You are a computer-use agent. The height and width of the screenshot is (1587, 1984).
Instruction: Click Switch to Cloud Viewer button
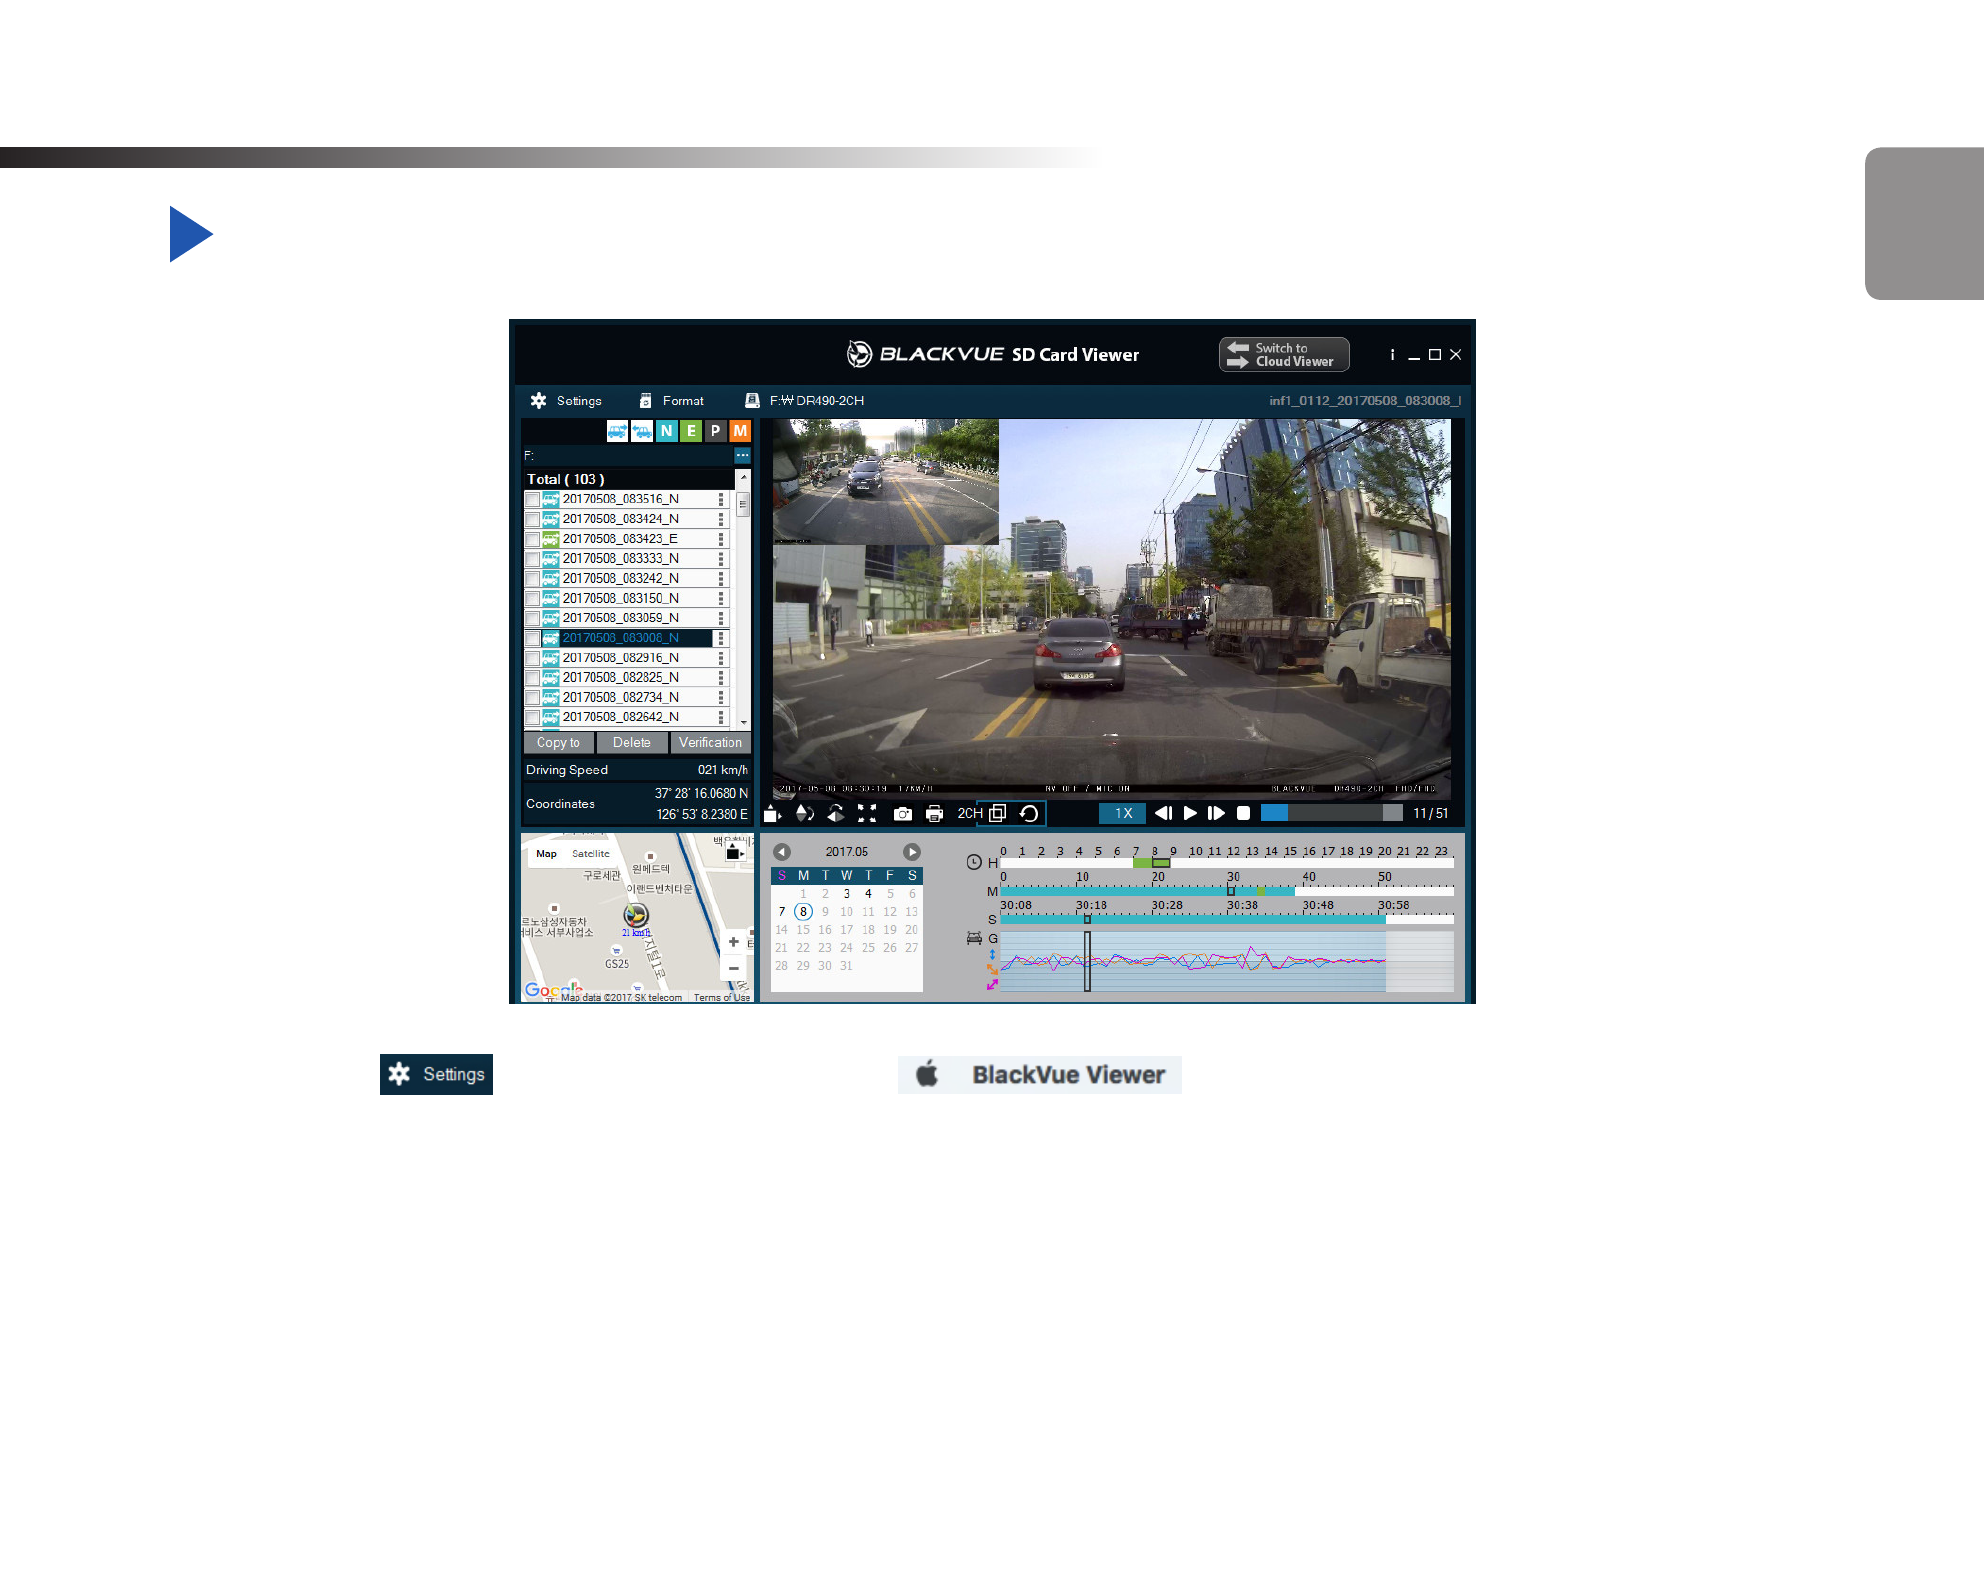point(1284,354)
